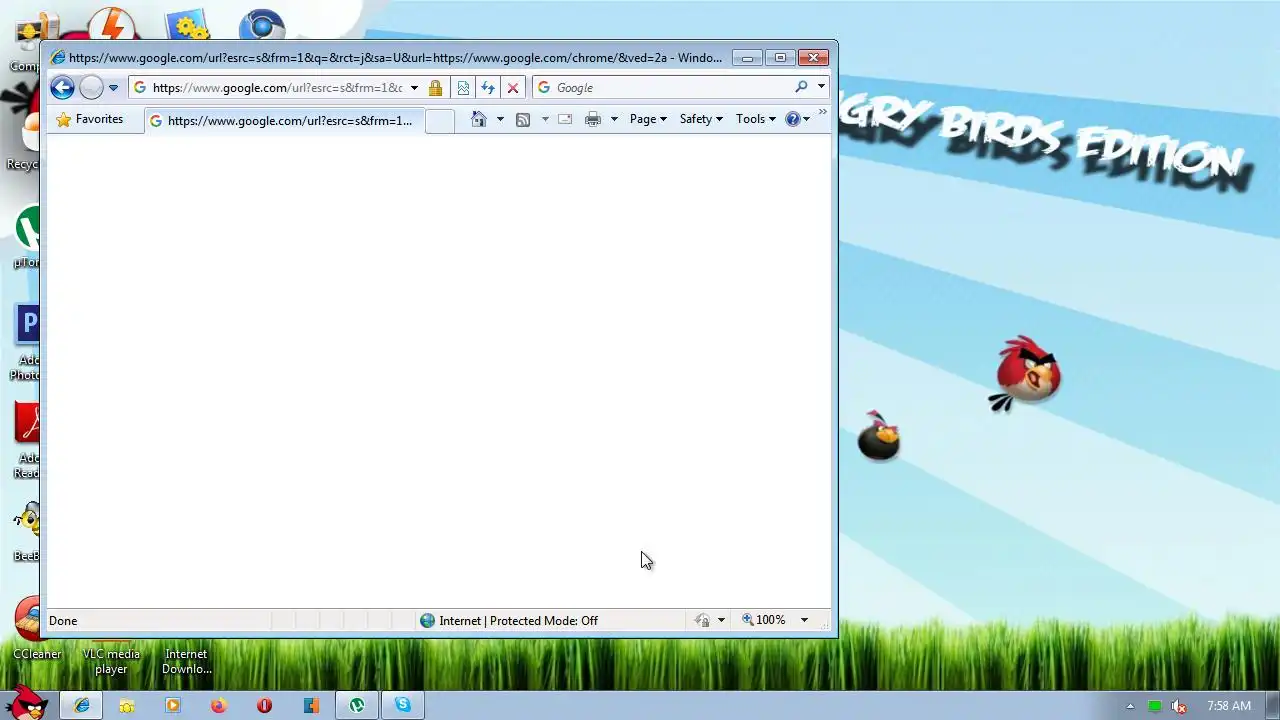This screenshot has height=720, width=1280.
Task: Click the orange-blue taskbar app icon
Action: 311,705
